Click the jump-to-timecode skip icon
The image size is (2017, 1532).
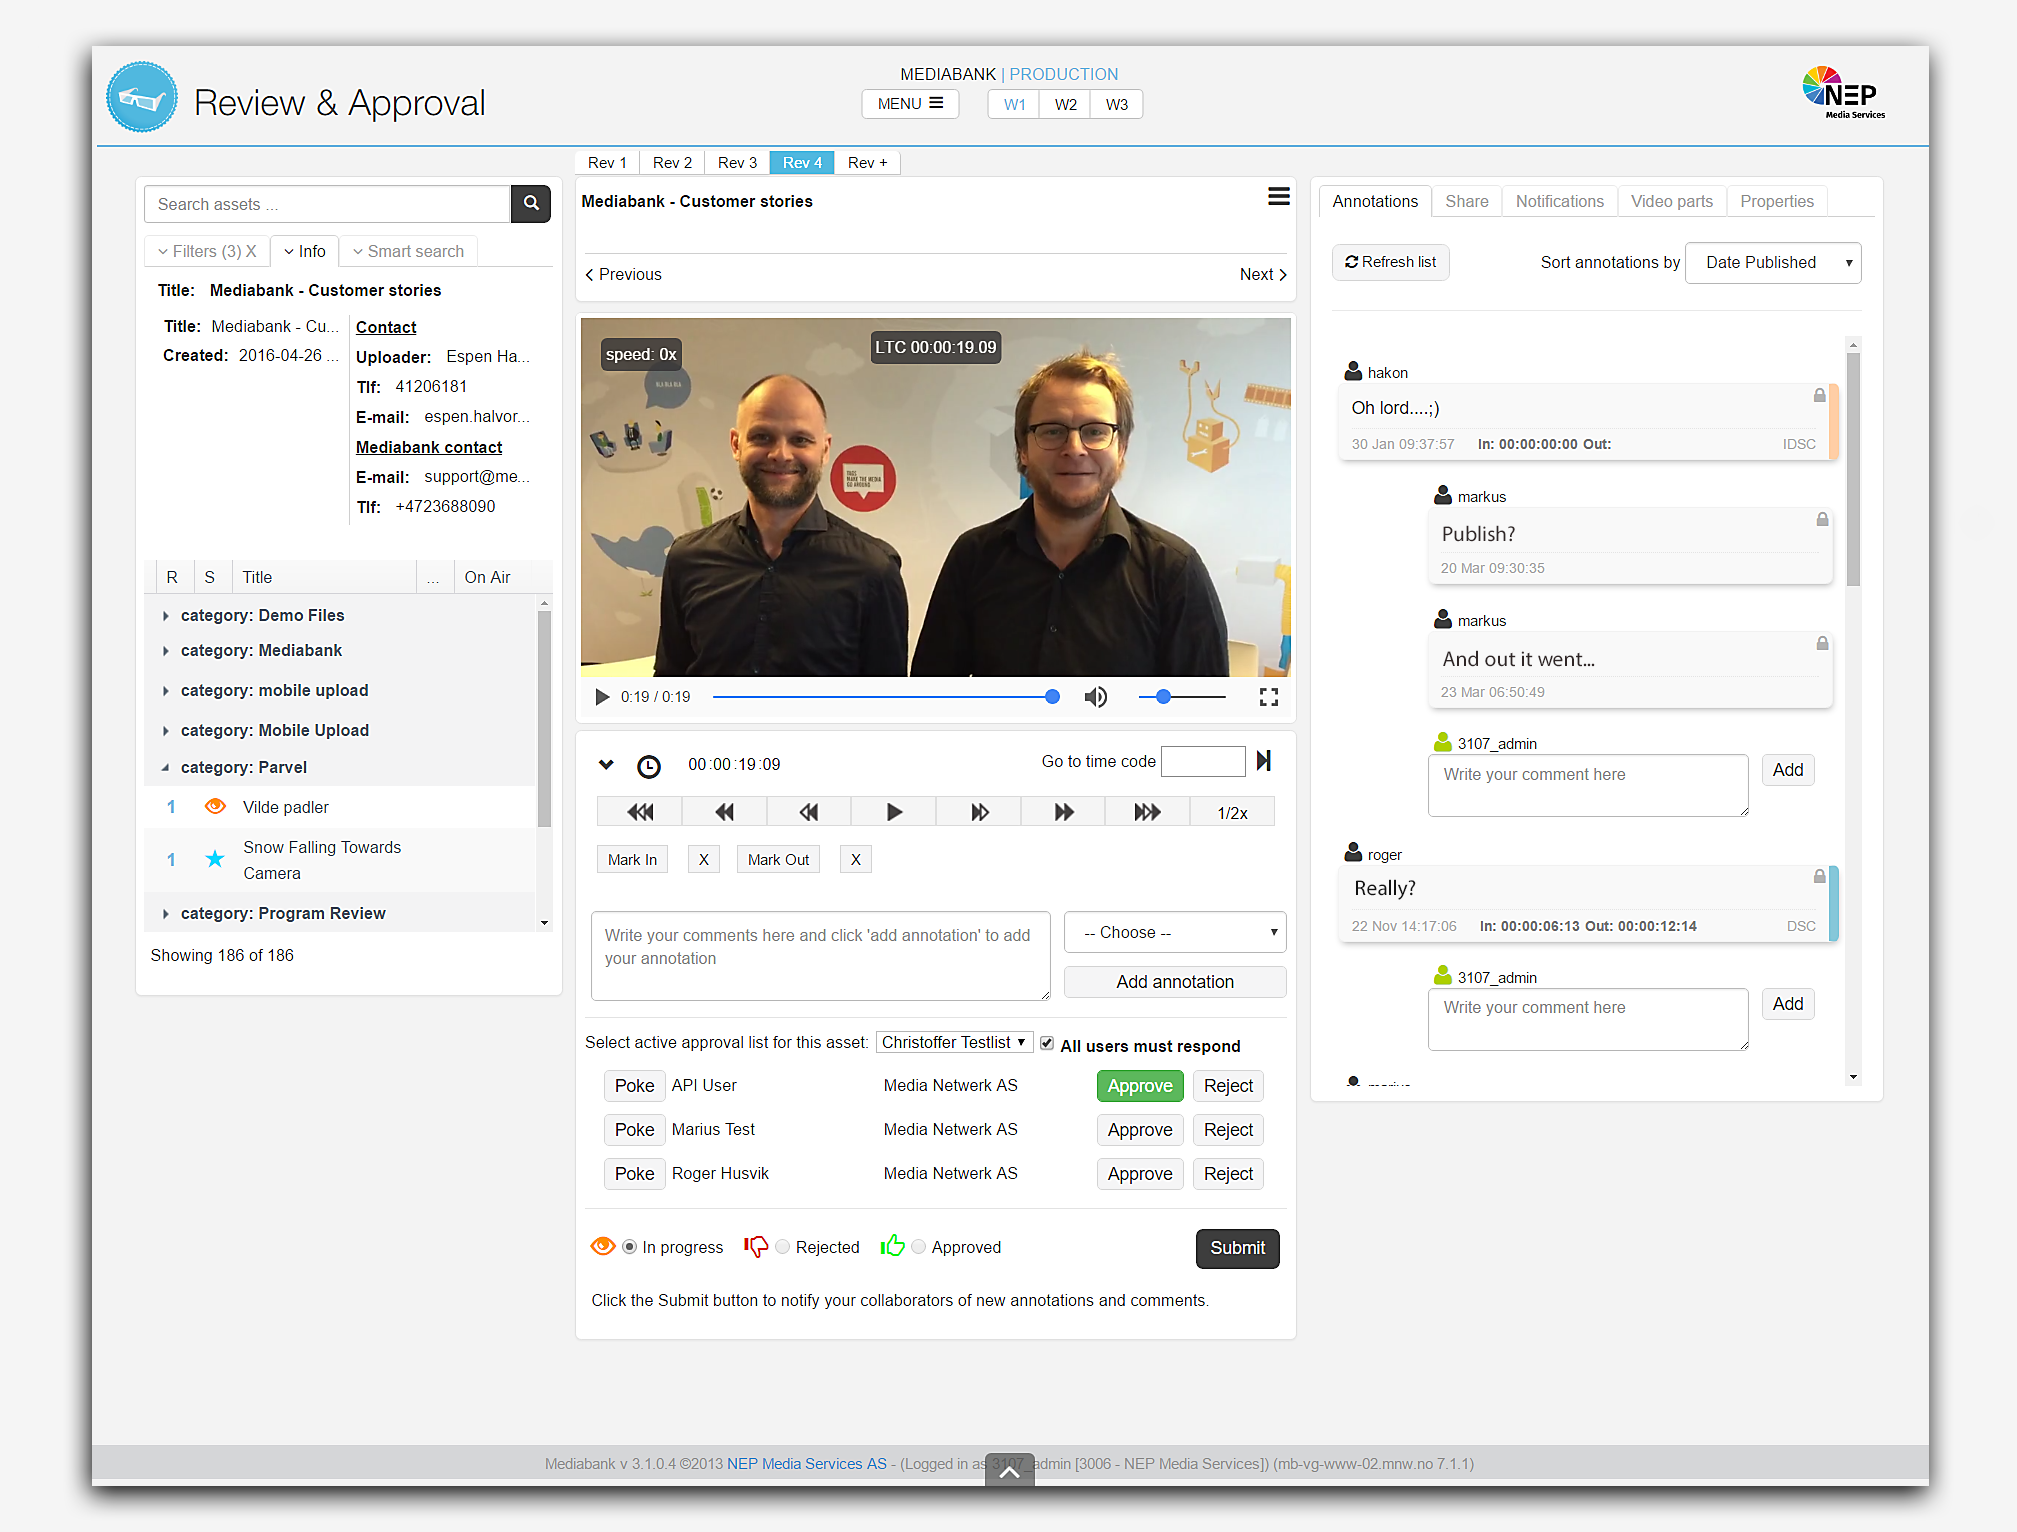(x=1264, y=761)
